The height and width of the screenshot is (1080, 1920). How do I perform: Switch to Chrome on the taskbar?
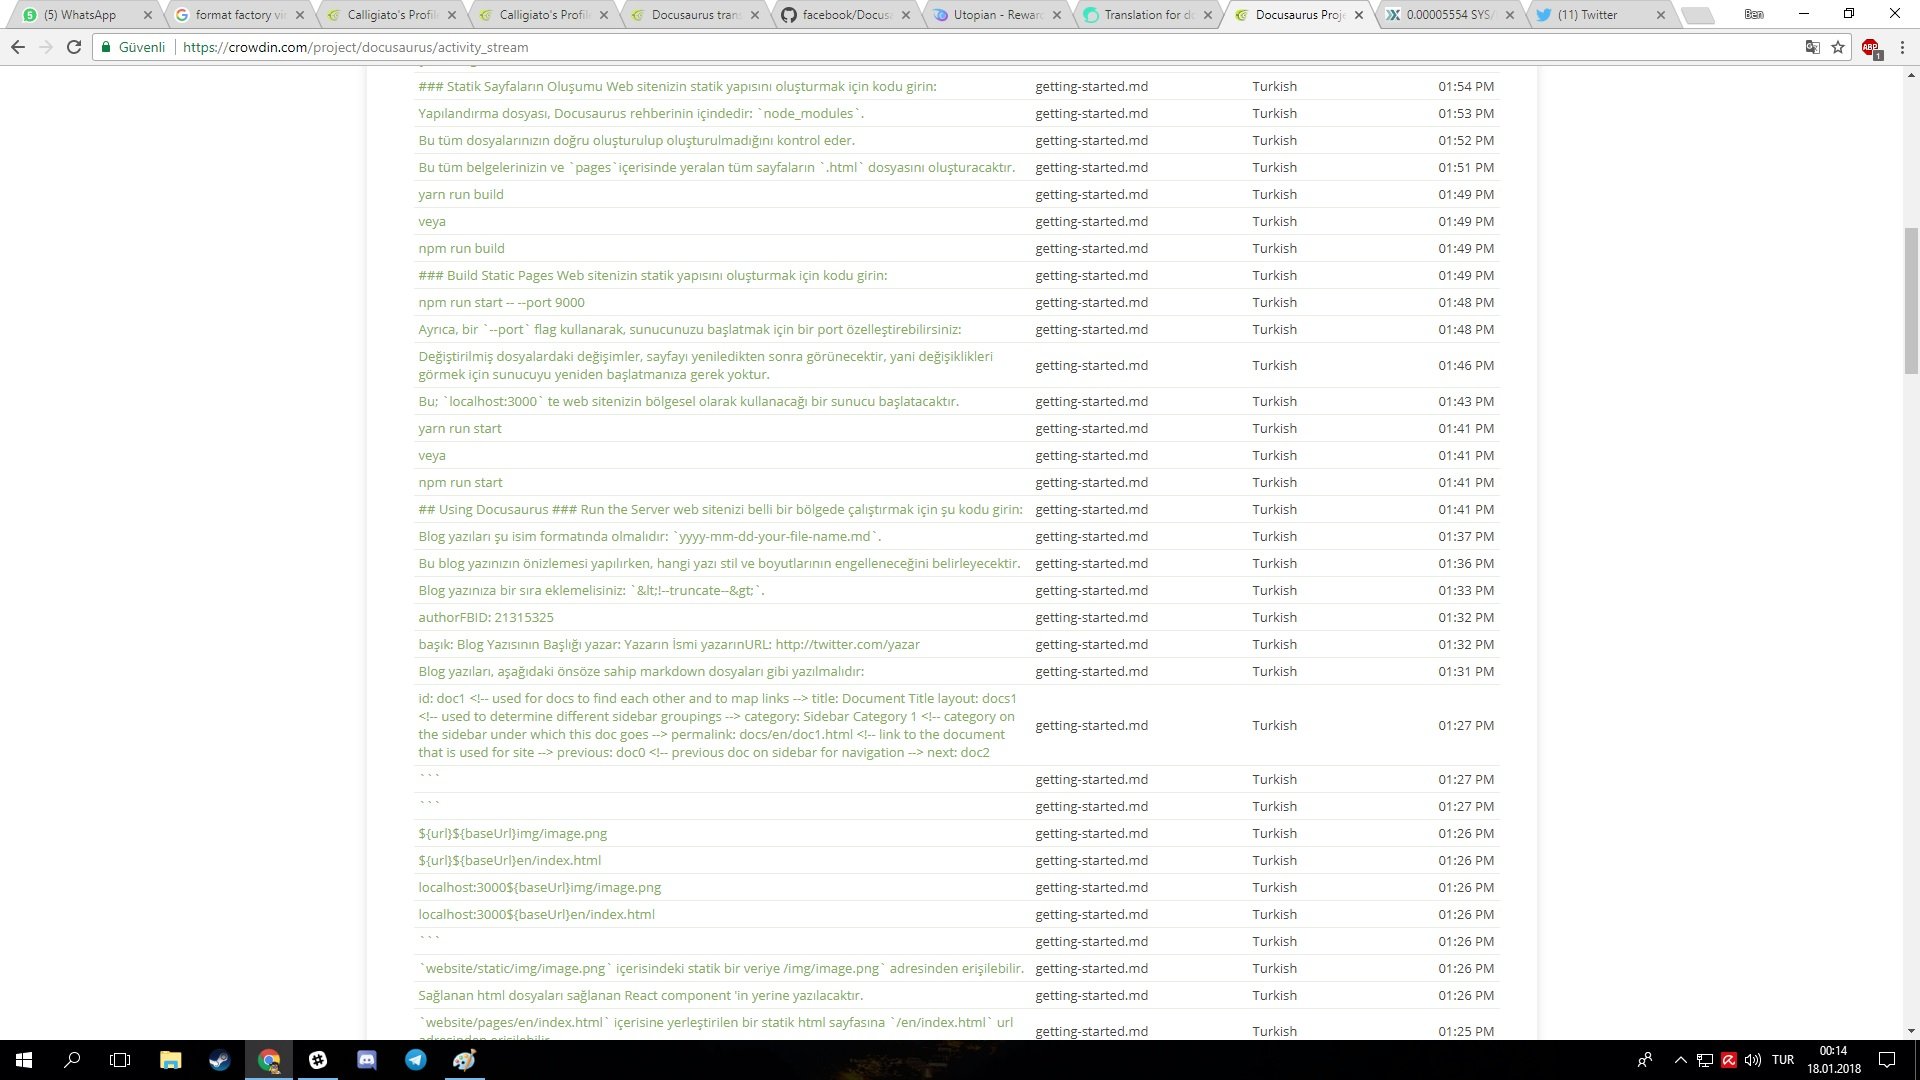pos(268,1060)
